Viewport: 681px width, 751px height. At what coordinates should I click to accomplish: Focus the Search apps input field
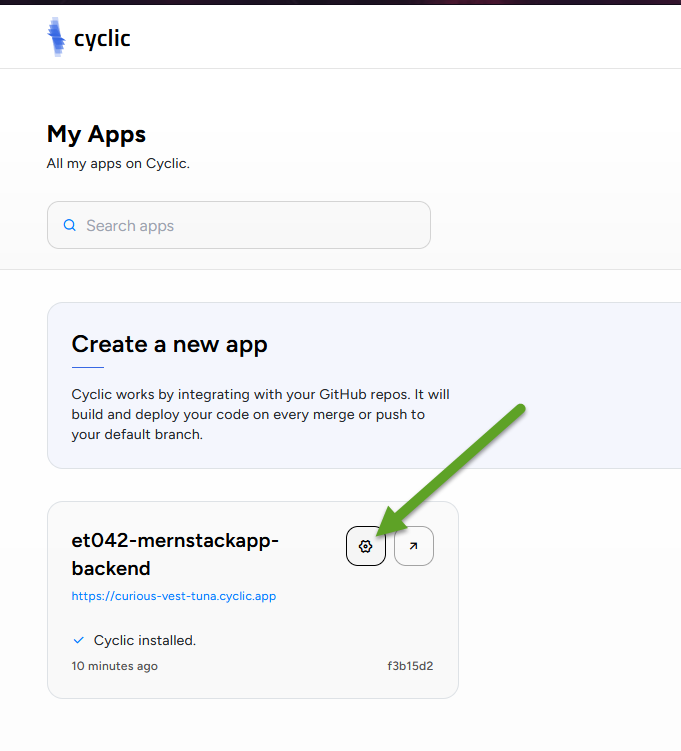point(238,225)
